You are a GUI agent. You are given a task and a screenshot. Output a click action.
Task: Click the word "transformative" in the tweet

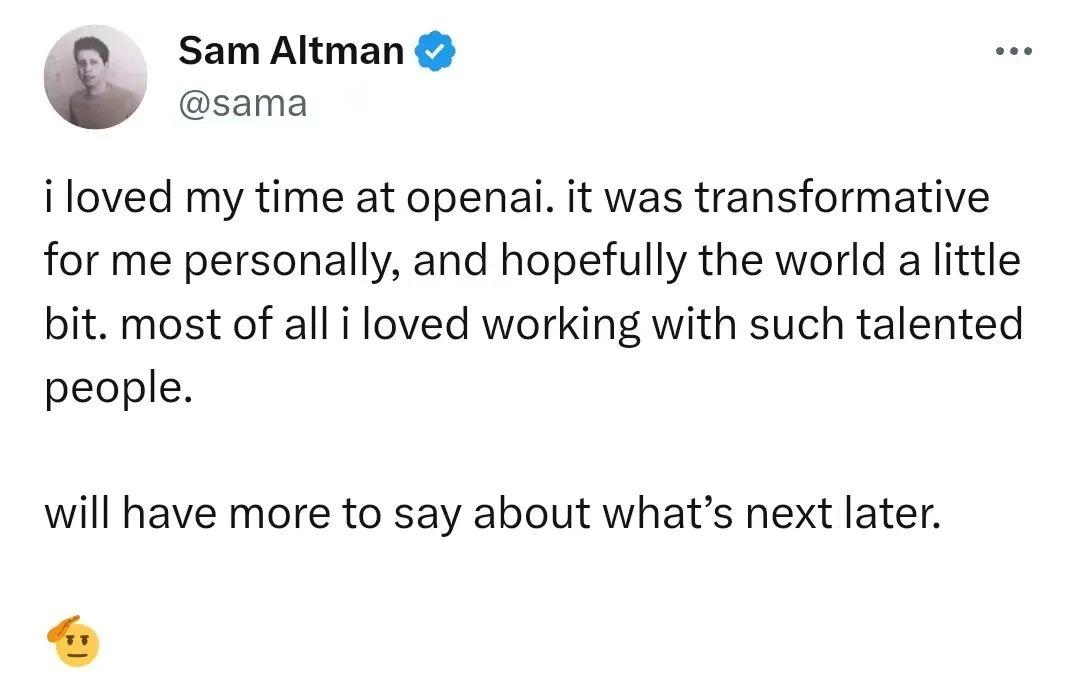pyautogui.click(x=842, y=197)
